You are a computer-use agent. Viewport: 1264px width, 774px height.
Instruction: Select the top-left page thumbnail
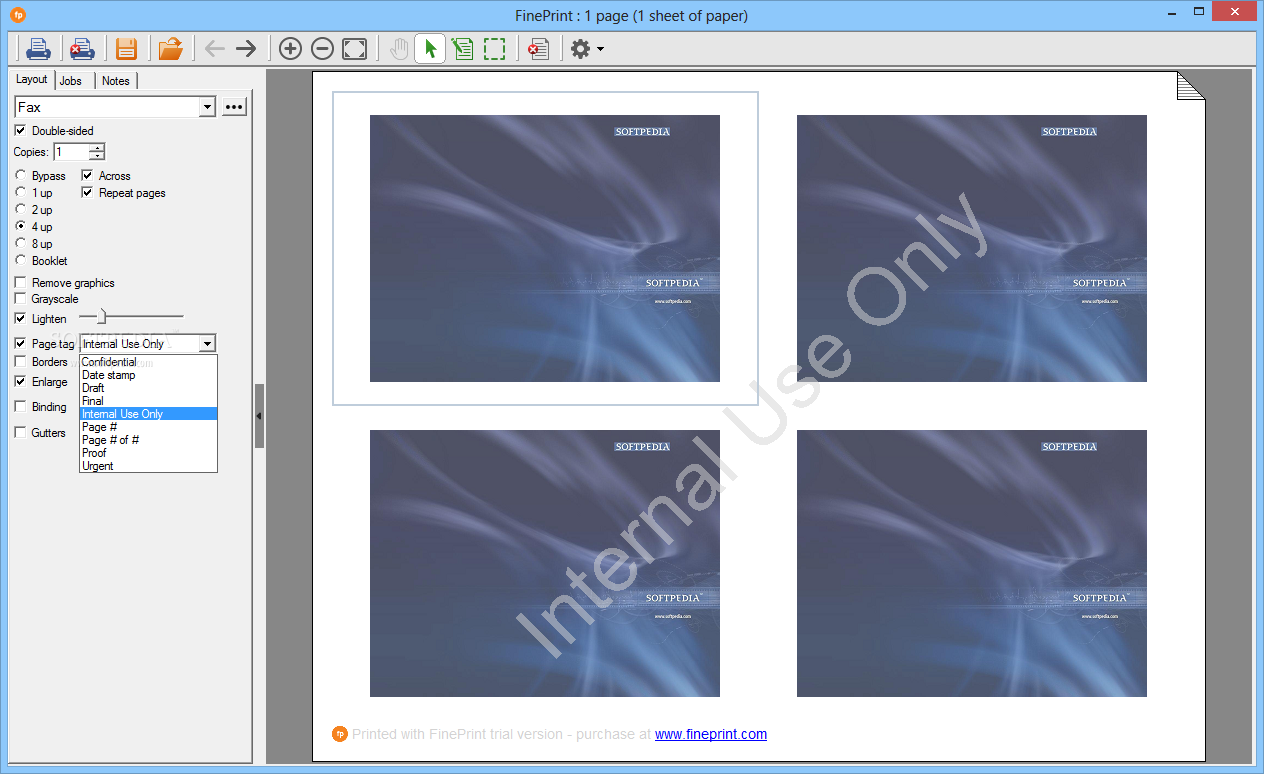click(x=545, y=248)
